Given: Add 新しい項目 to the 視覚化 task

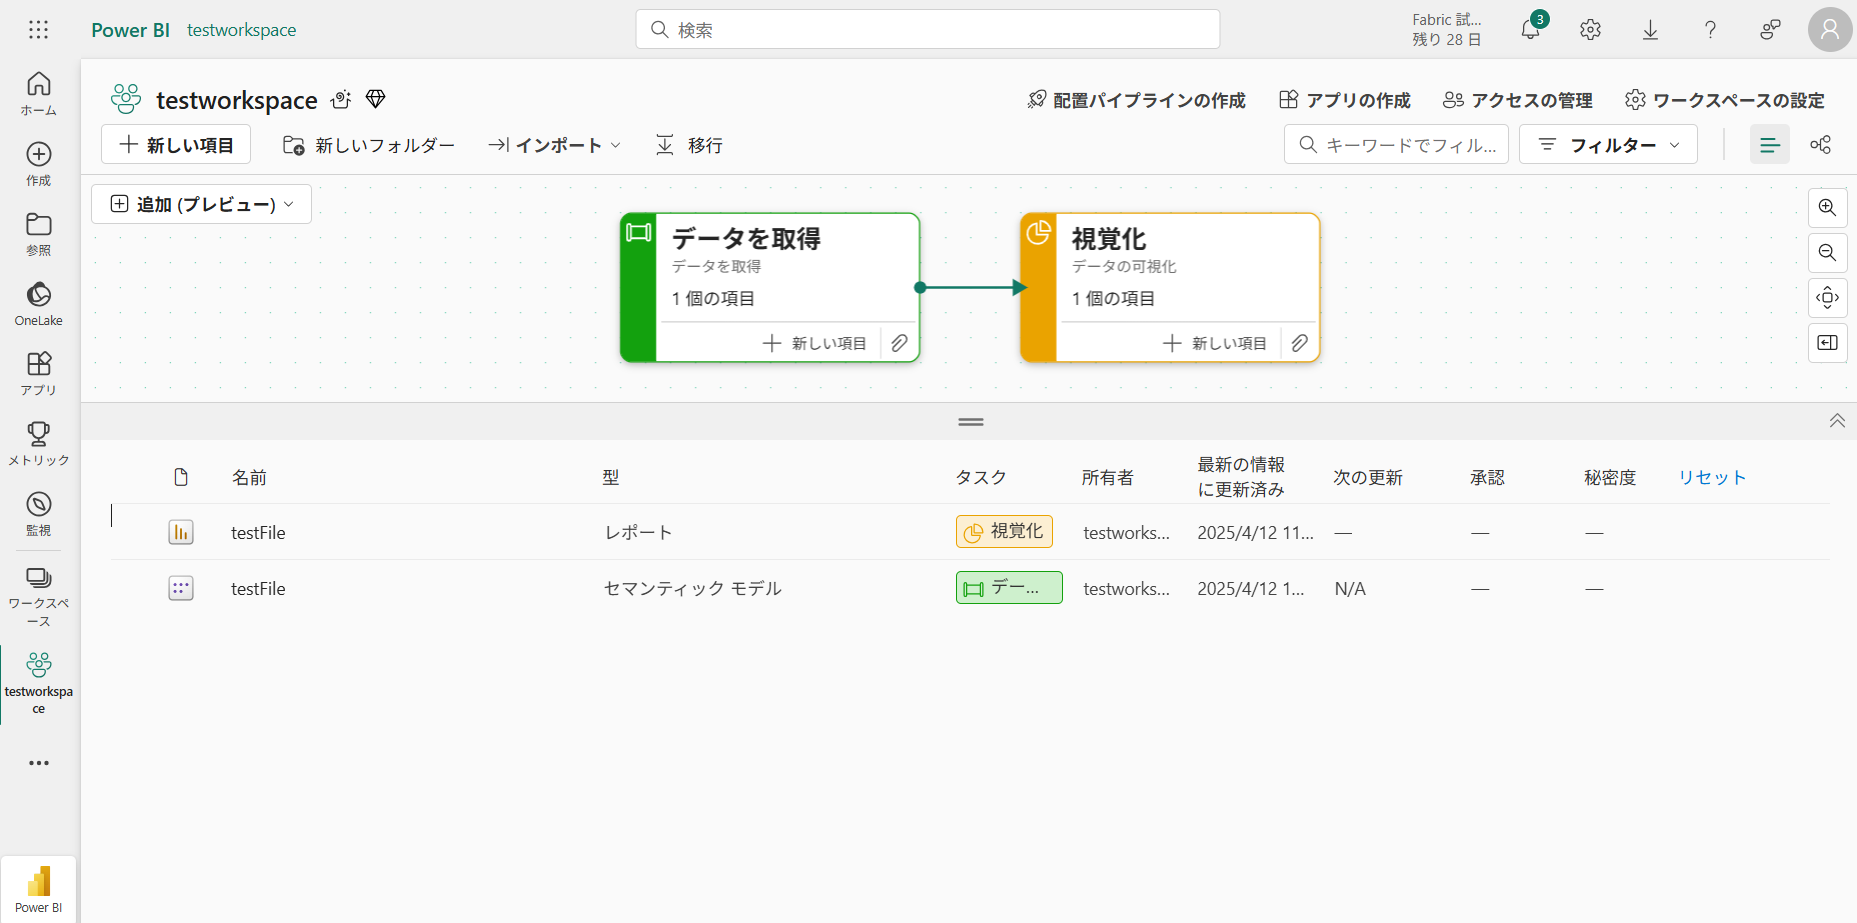Looking at the screenshot, I should (x=1215, y=343).
